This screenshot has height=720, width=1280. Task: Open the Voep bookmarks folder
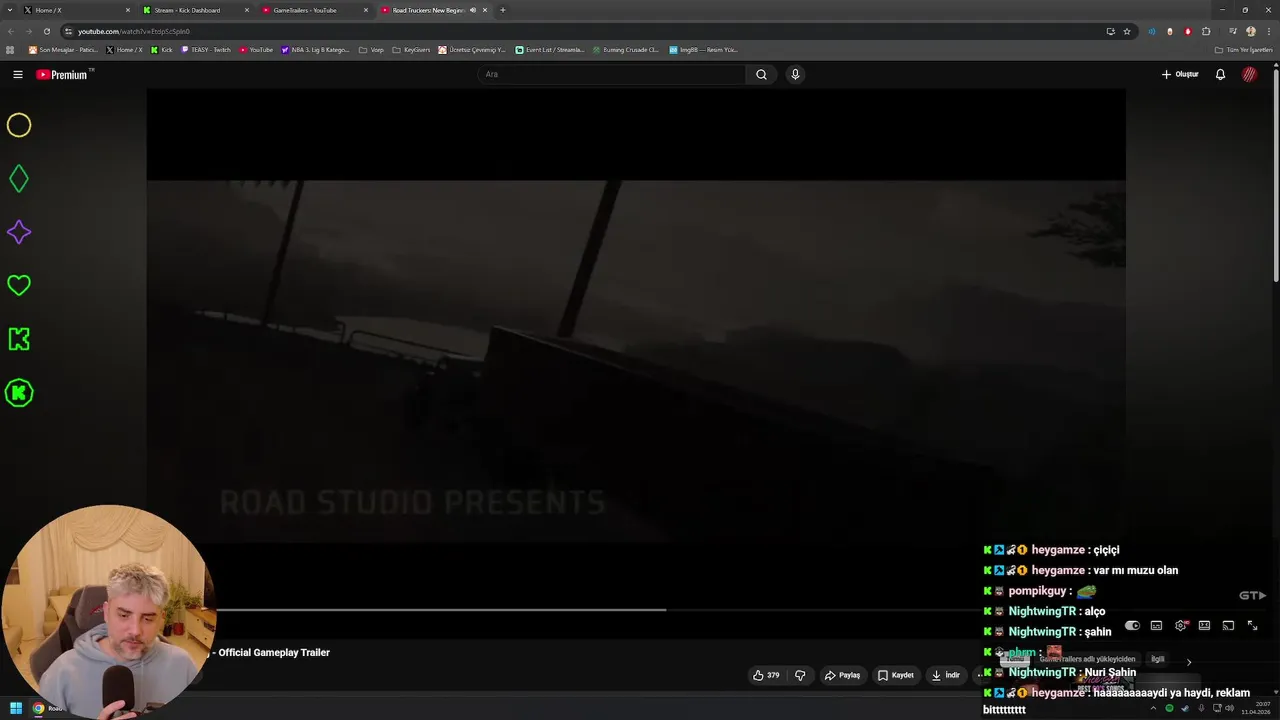[x=371, y=49]
